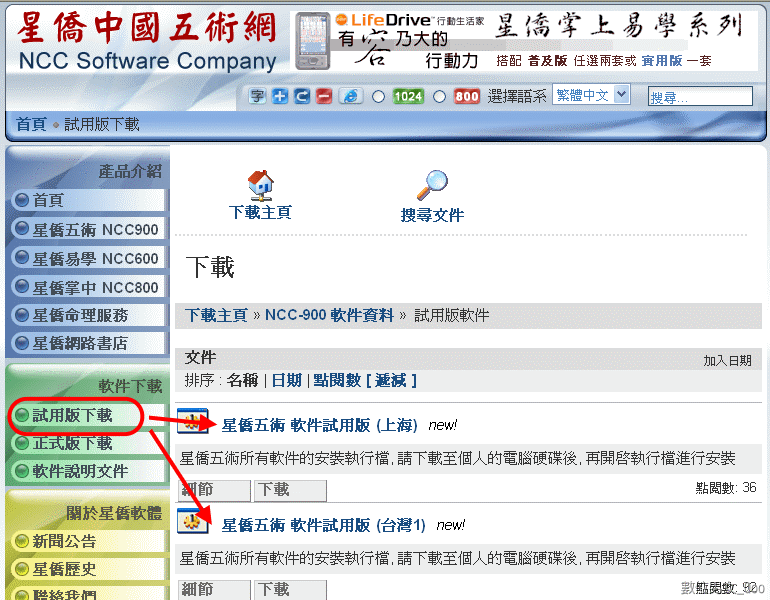
Task: Click file icon beside 軟件試用版 (台灣1)
Action: pos(193,521)
